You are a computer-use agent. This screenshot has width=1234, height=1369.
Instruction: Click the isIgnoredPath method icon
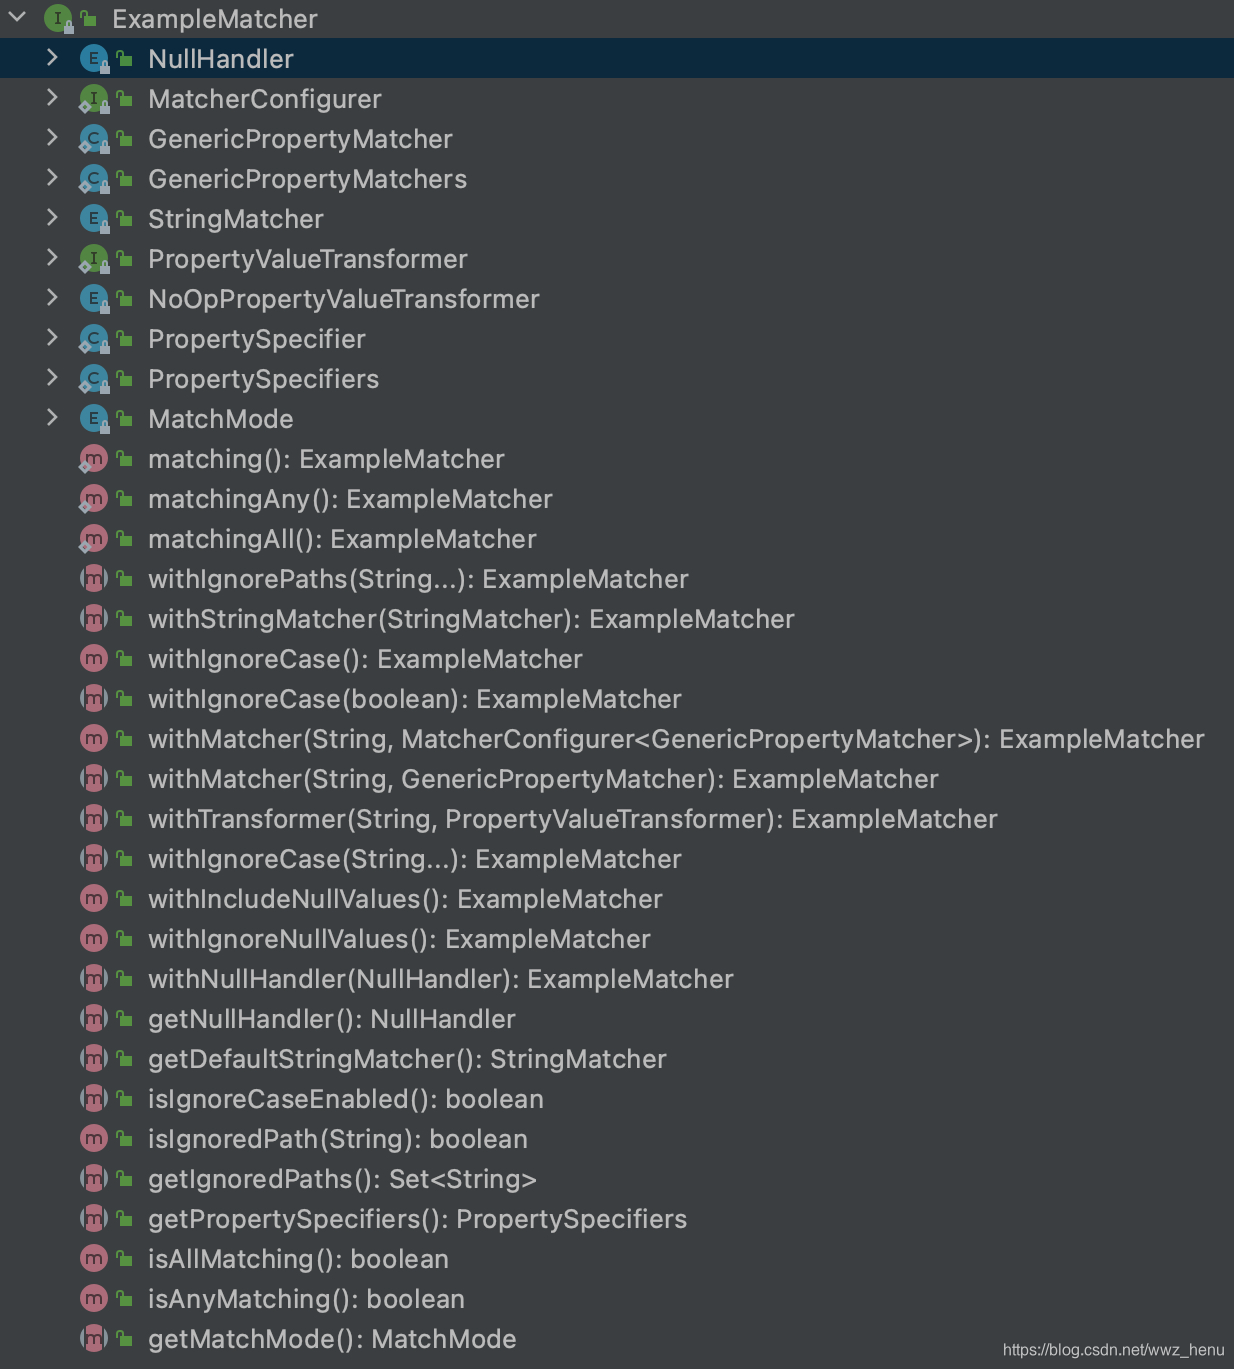pyautogui.click(x=94, y=1138)
